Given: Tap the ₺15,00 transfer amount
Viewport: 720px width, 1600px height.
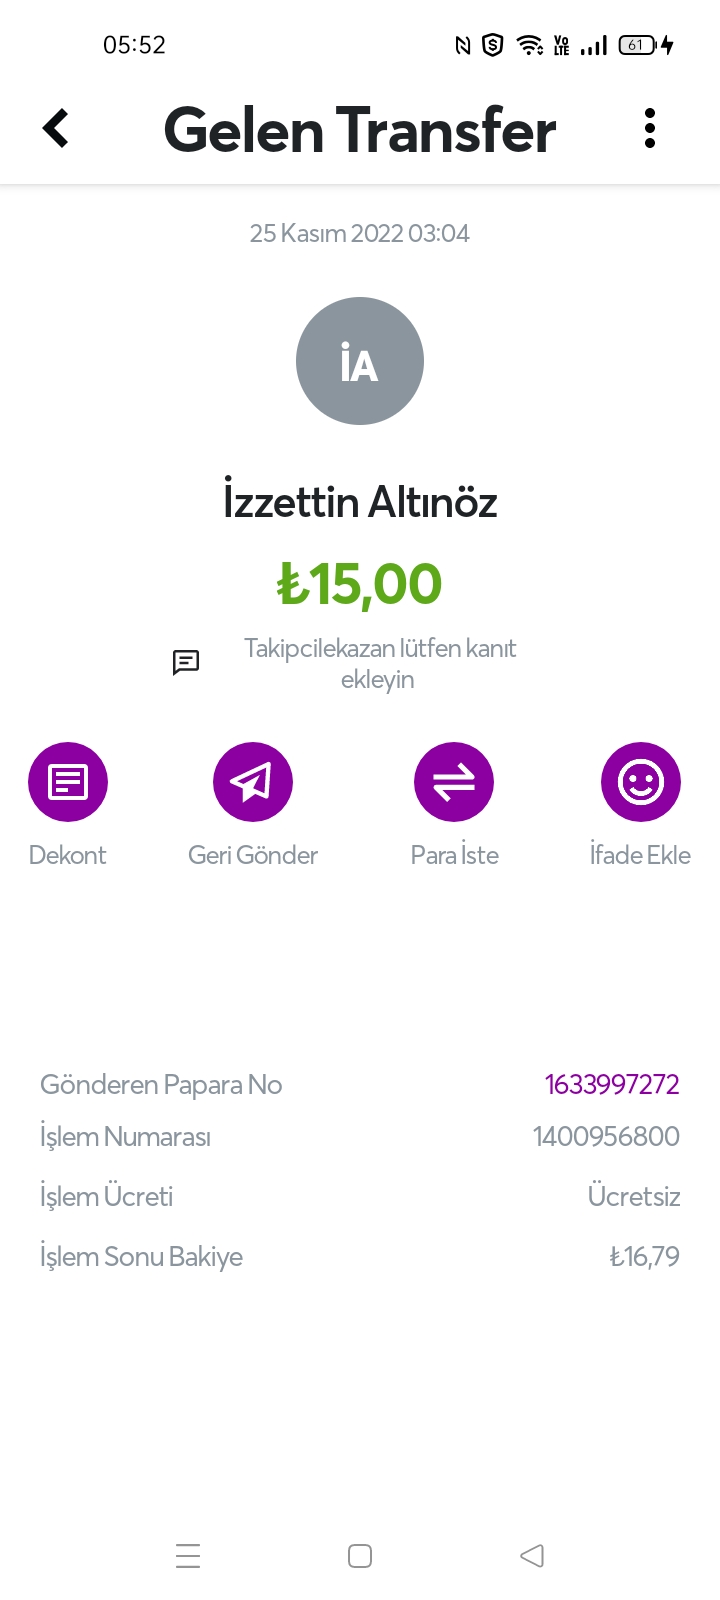Looking at the screenshot, I should (x=360, y=584).
